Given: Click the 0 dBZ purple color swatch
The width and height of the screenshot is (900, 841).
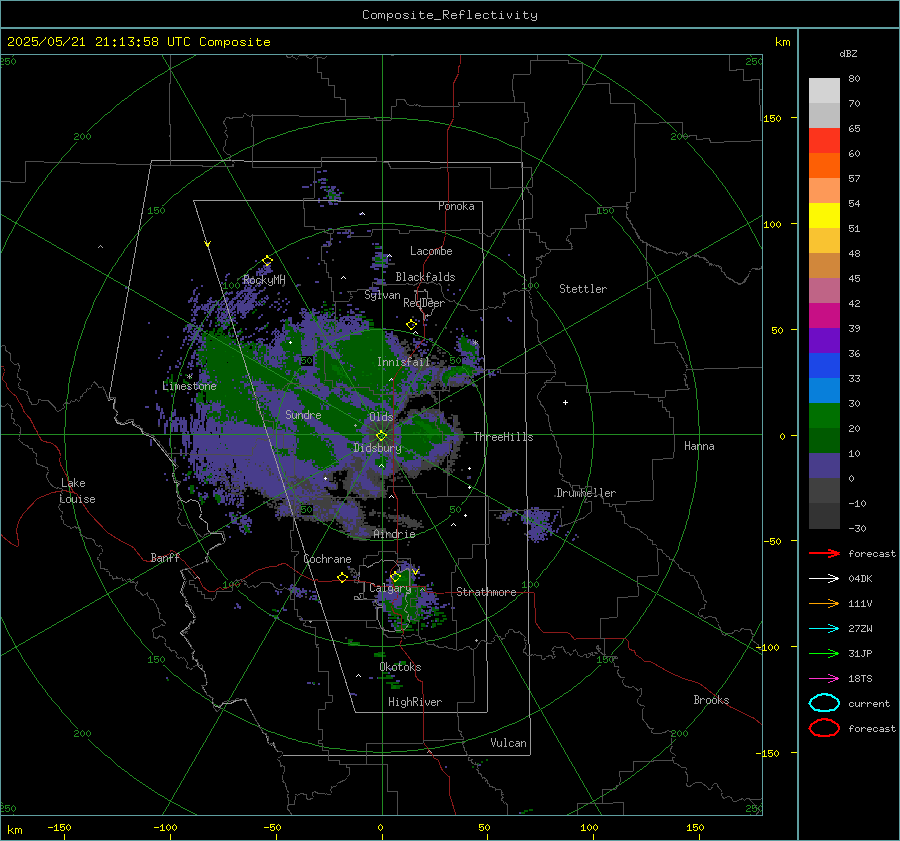Looking at the screenshot, I should (824, 466).
